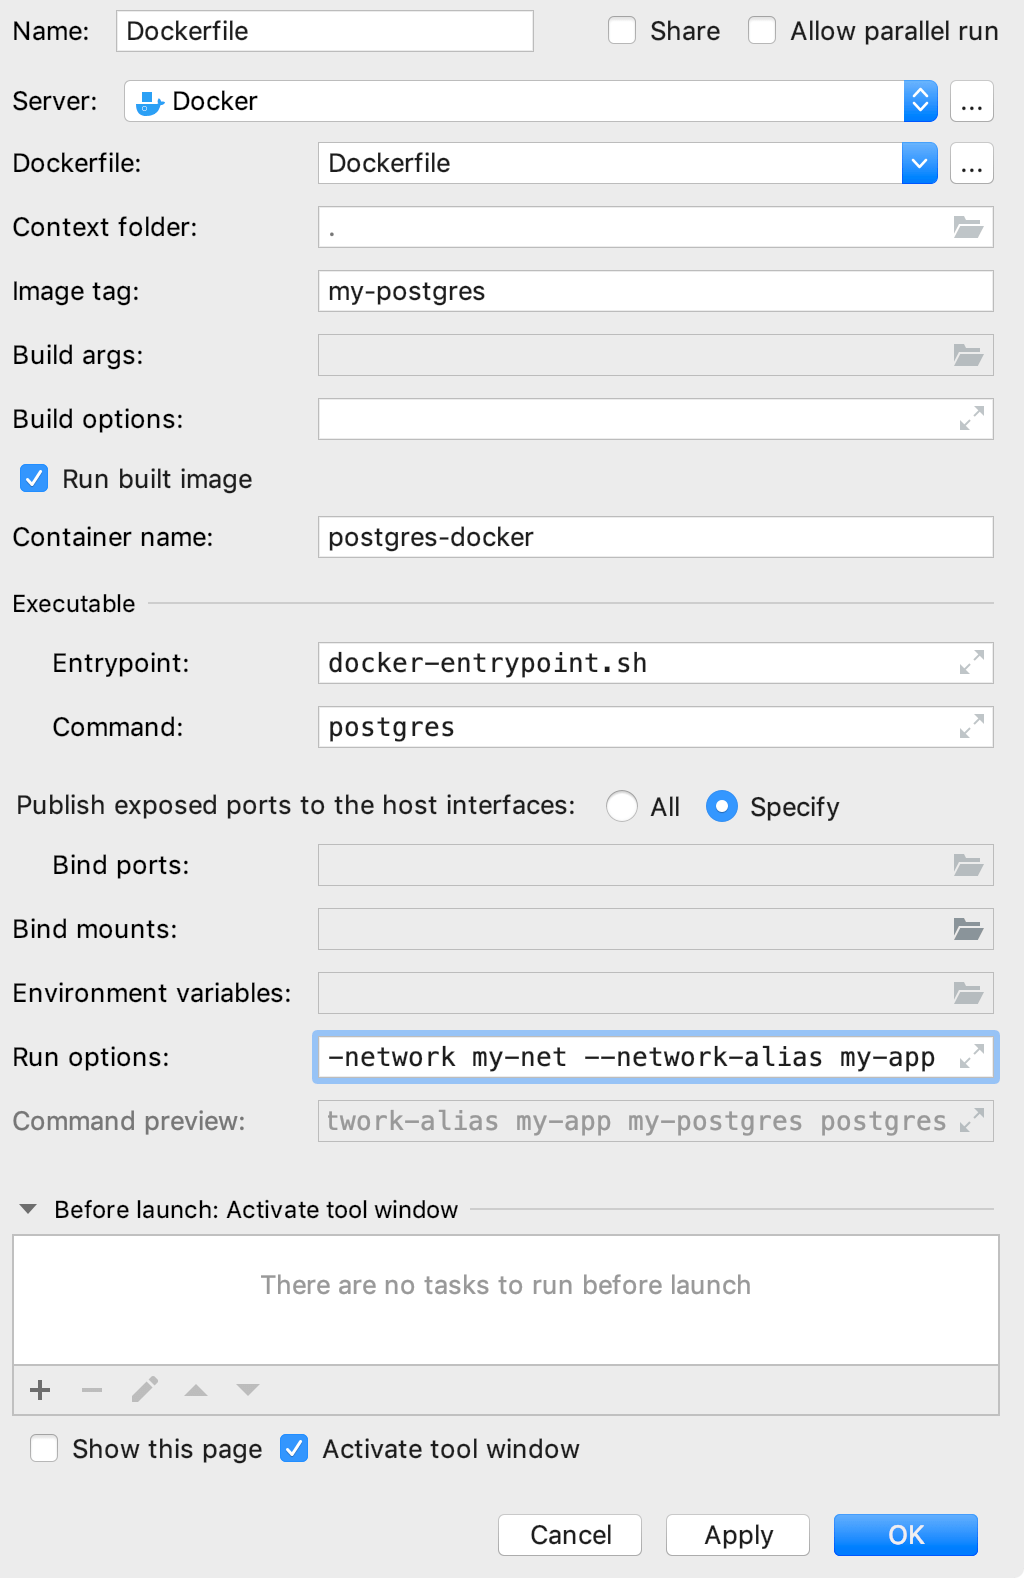The height and width of the screenshot is (1578, 1024).
Task: Enable Allow parallel run checkbox
Action: coord(762,31)
